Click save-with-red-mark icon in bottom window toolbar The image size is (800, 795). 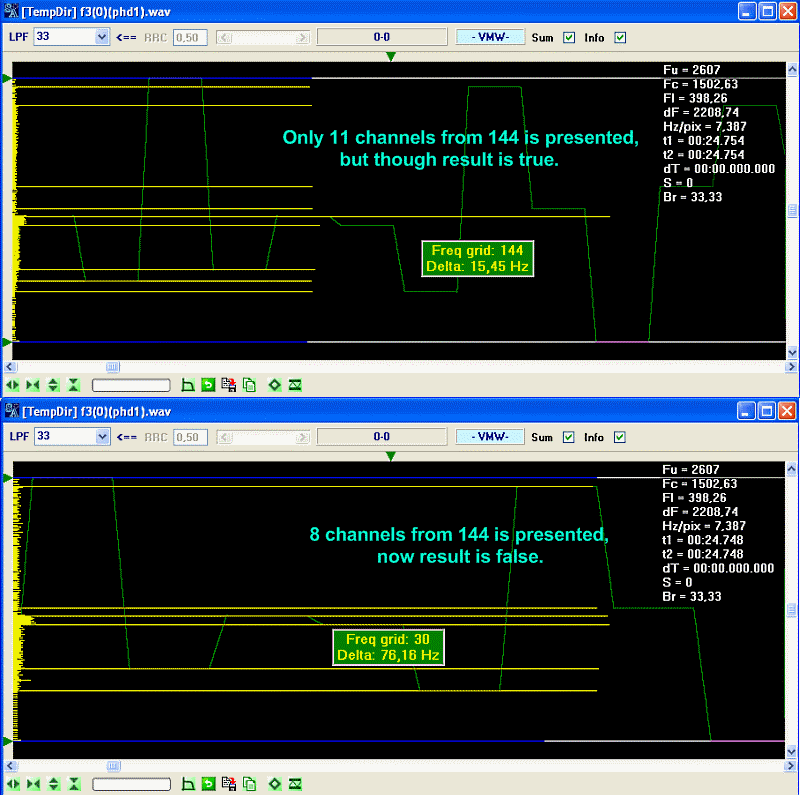pos(229,784)
